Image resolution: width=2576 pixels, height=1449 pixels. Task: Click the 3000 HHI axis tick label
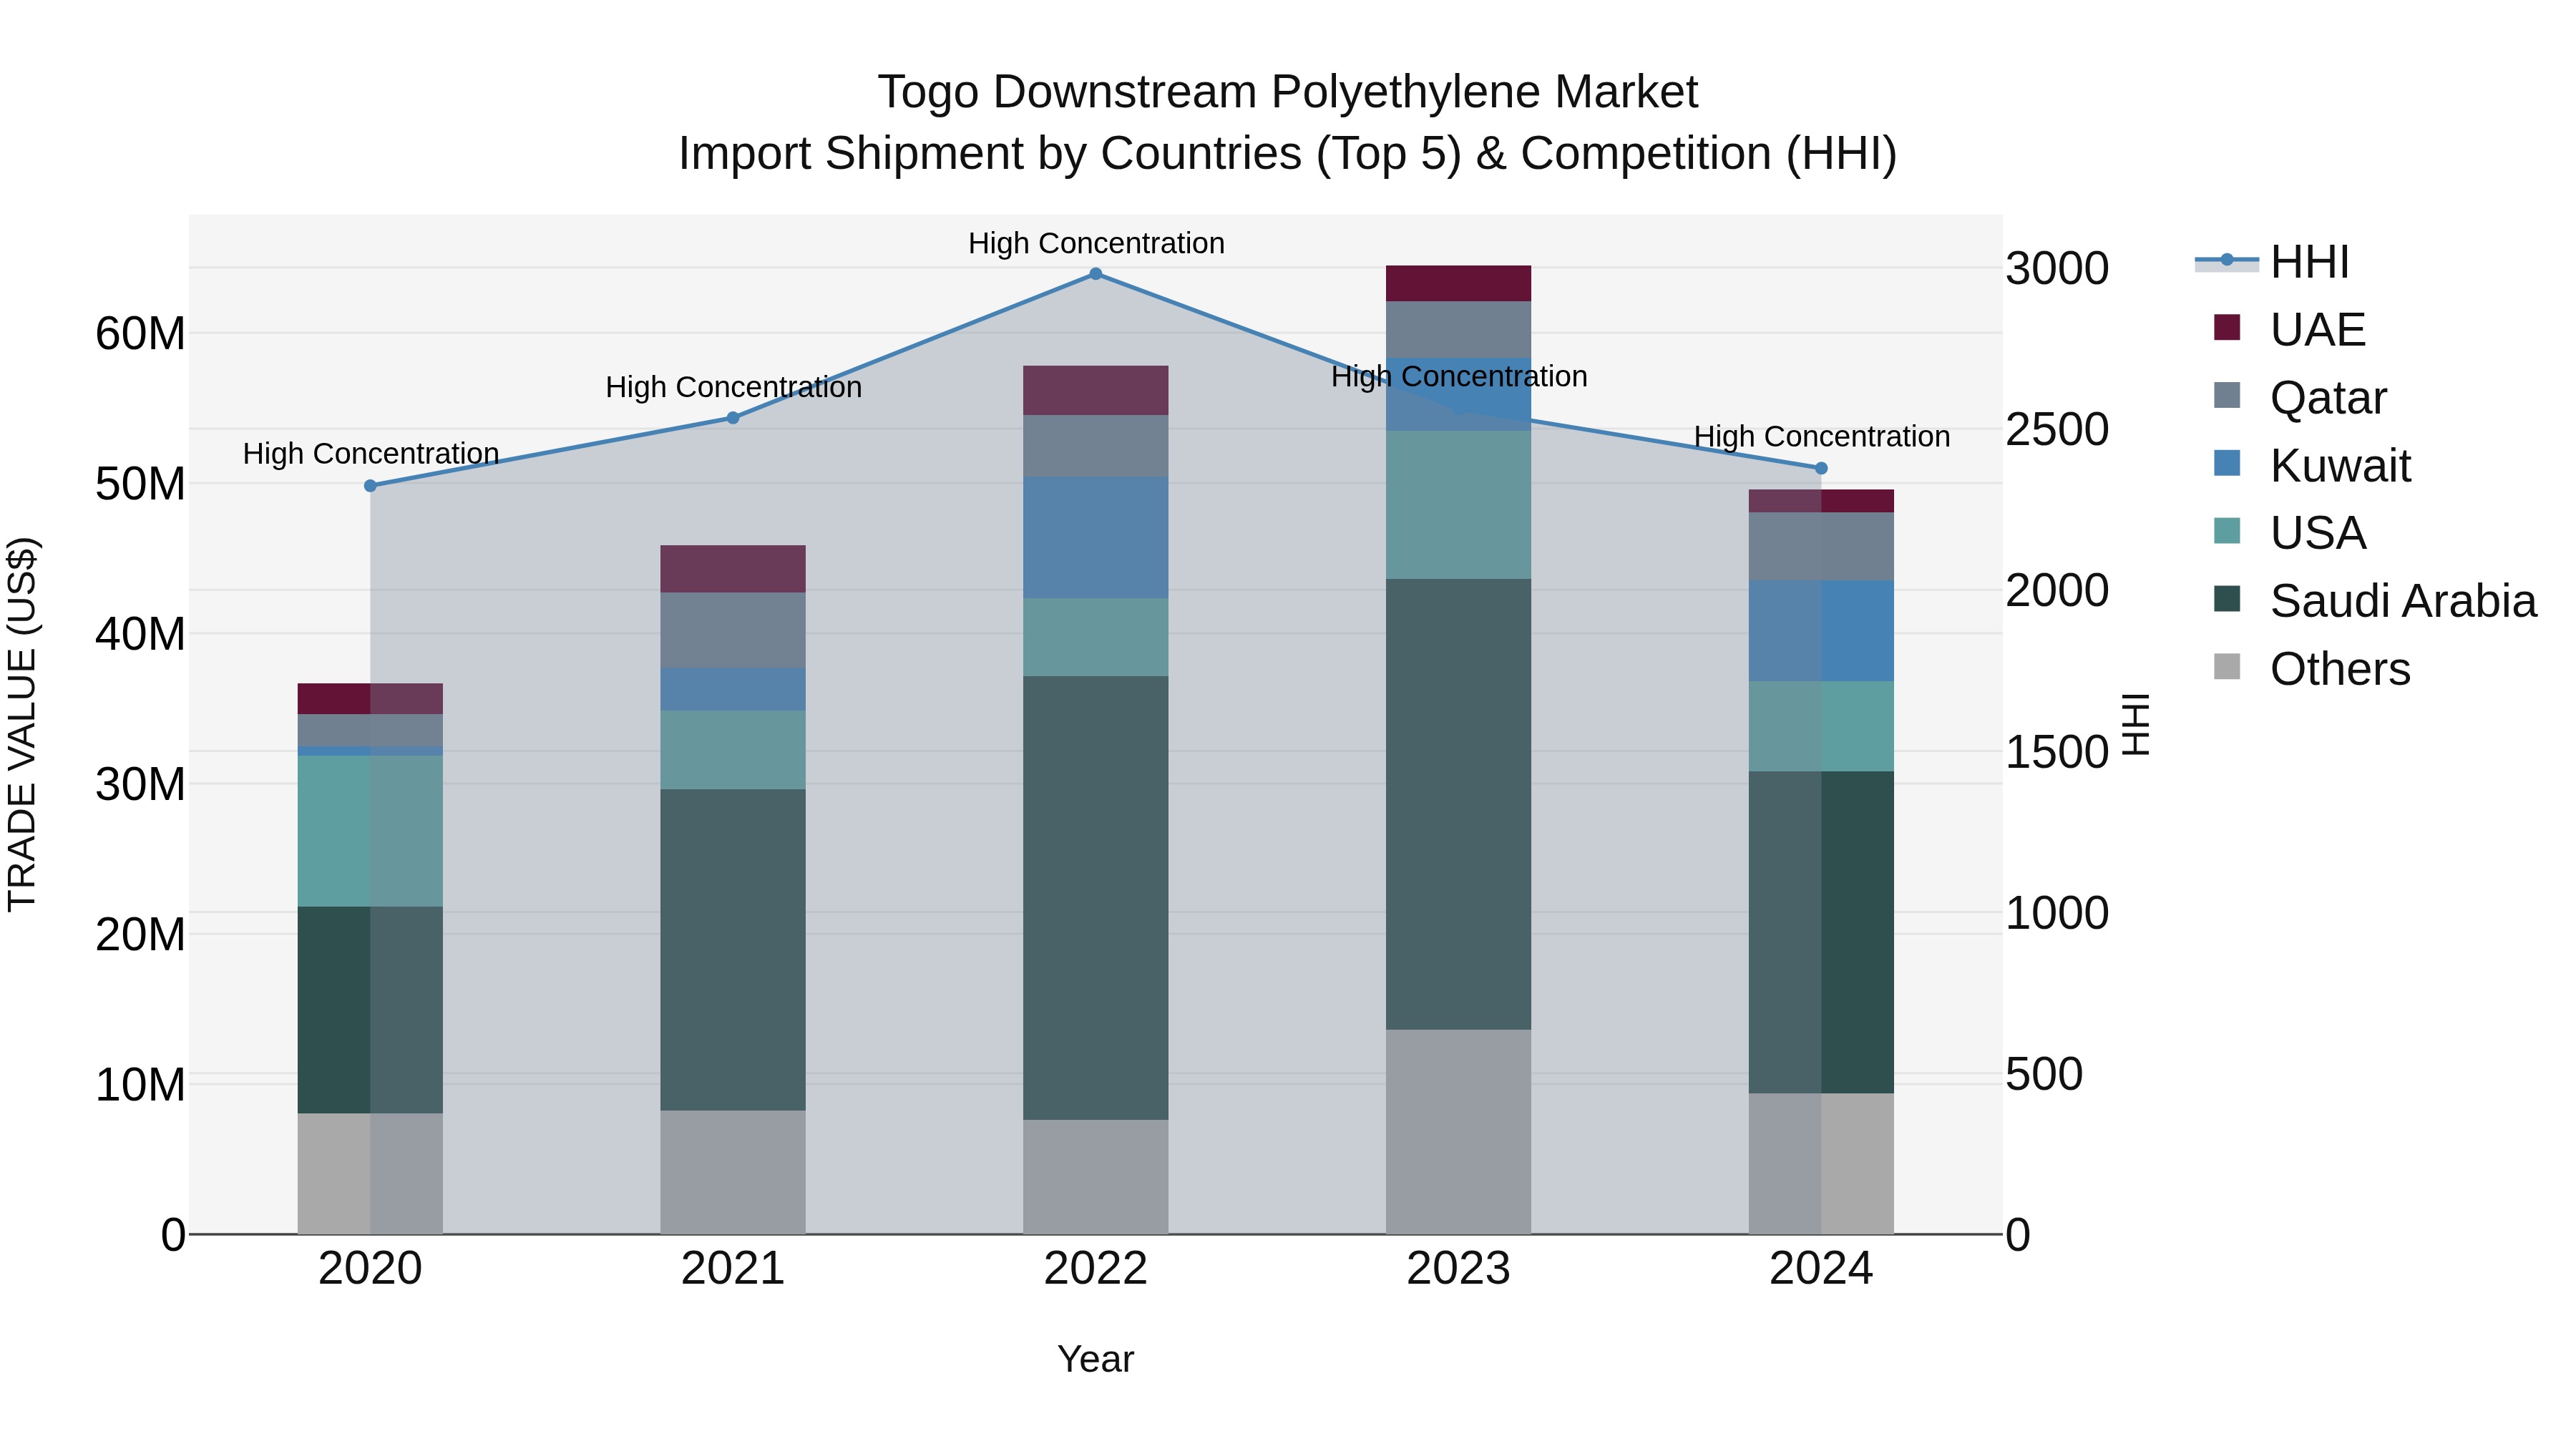point(2058,268)
